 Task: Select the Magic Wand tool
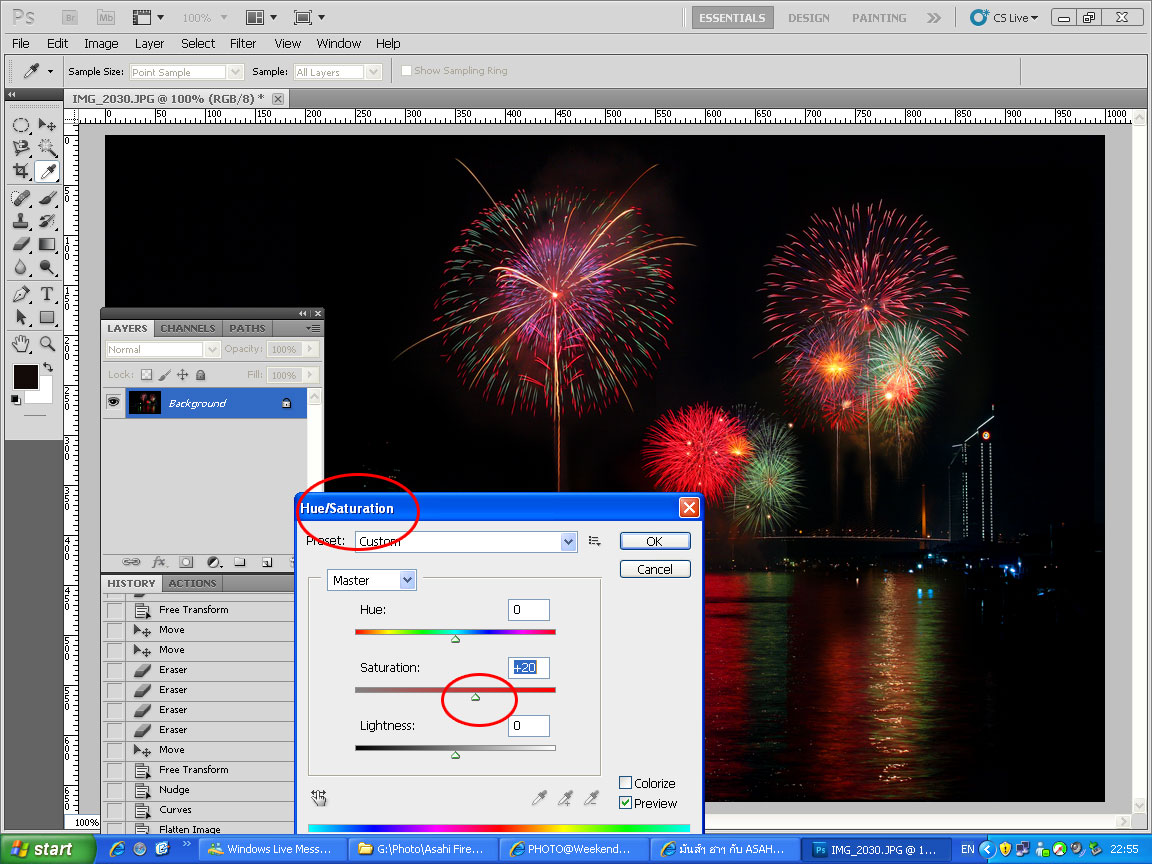coord(47,148)
